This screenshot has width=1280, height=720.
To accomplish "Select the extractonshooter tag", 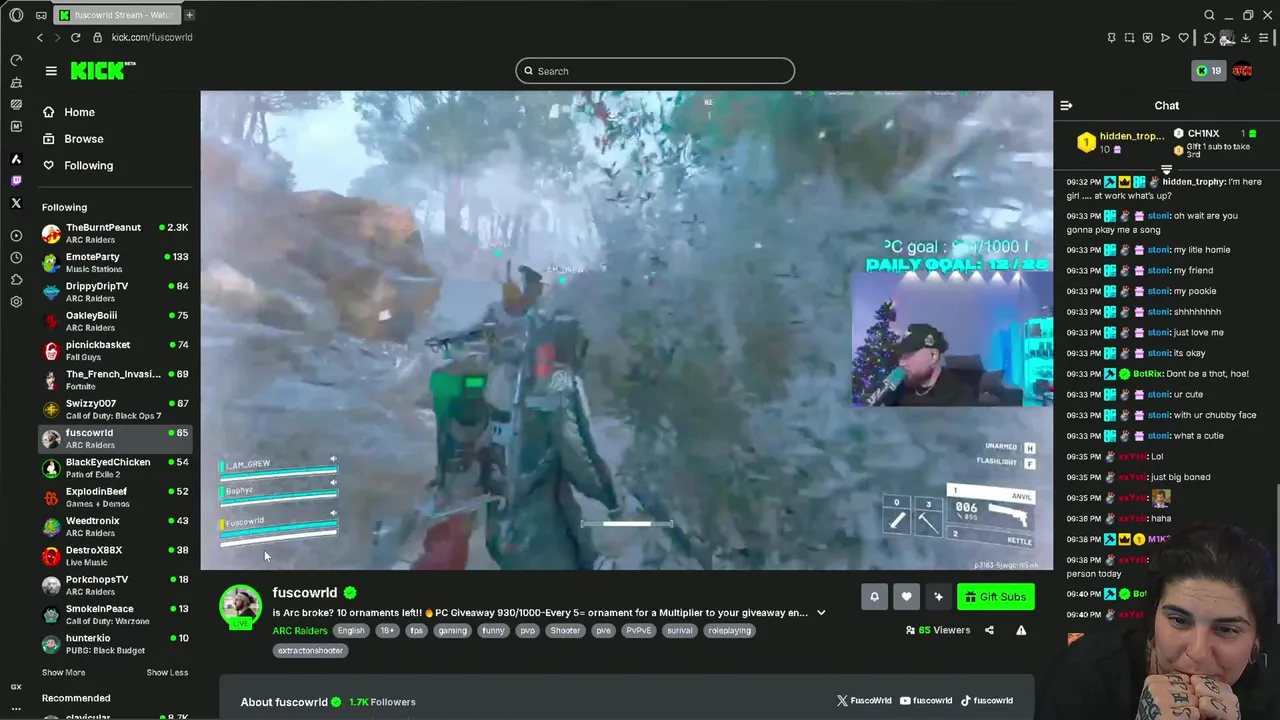I will [x=310, y=650].
